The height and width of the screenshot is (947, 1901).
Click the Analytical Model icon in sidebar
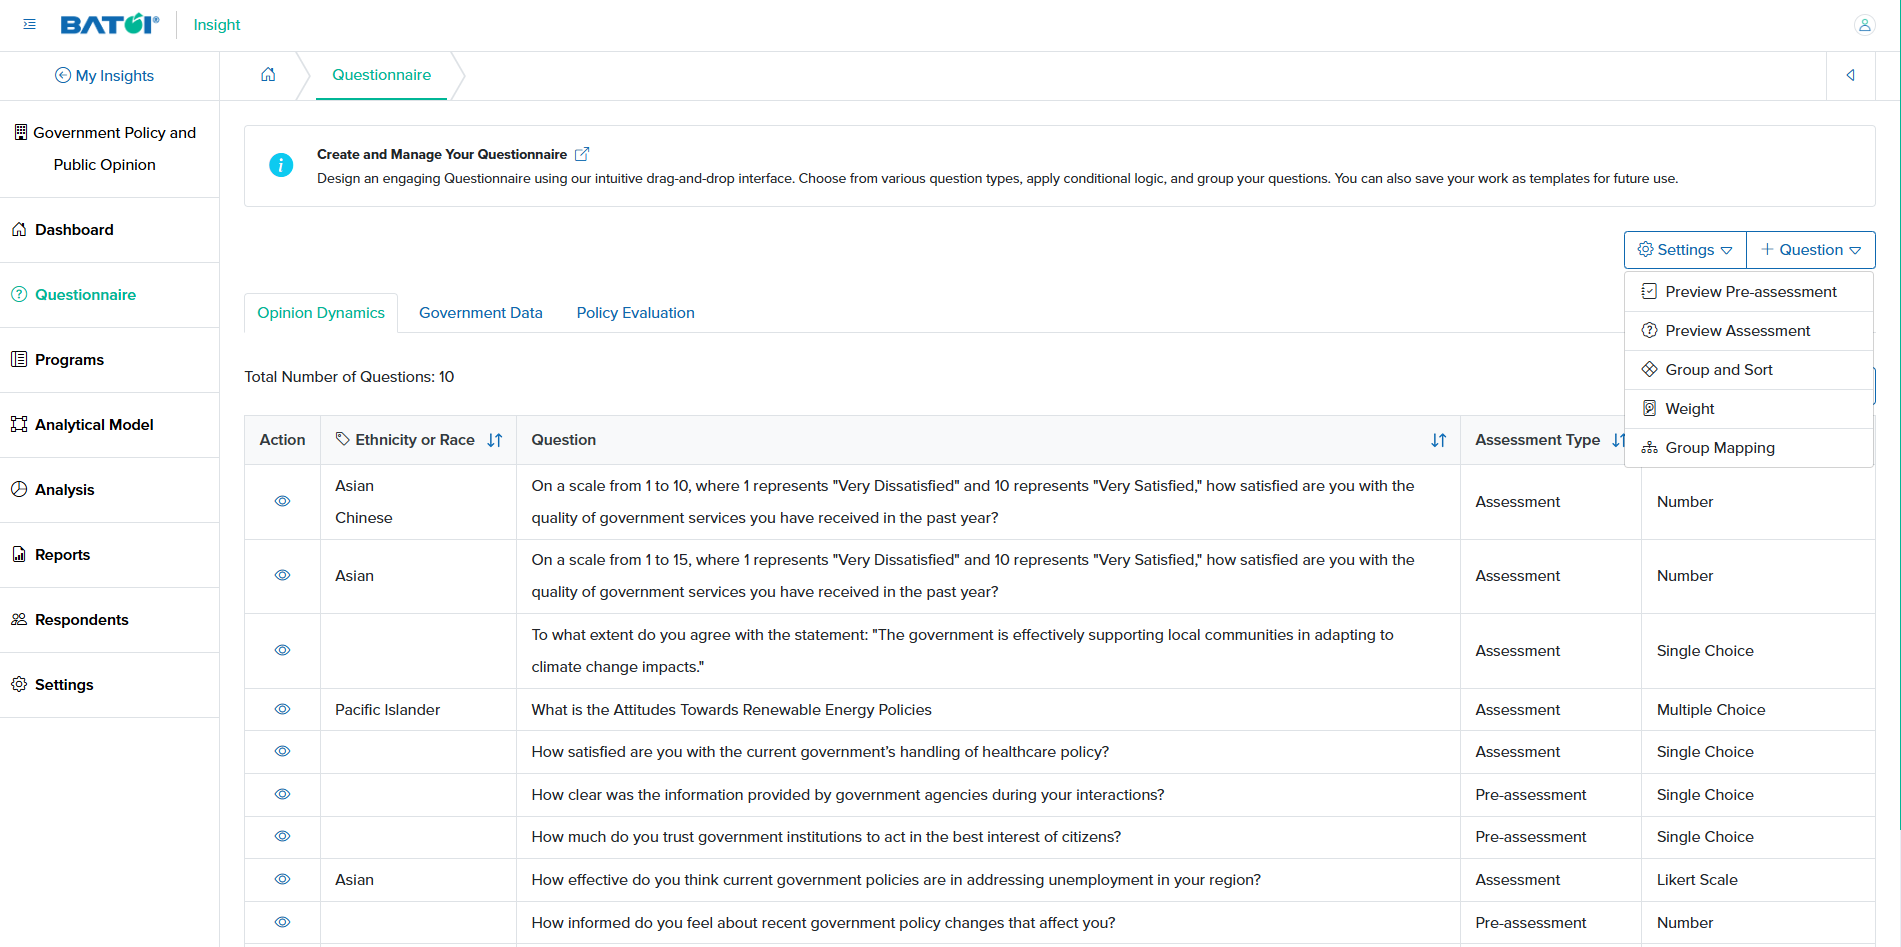tap(19, 424)
